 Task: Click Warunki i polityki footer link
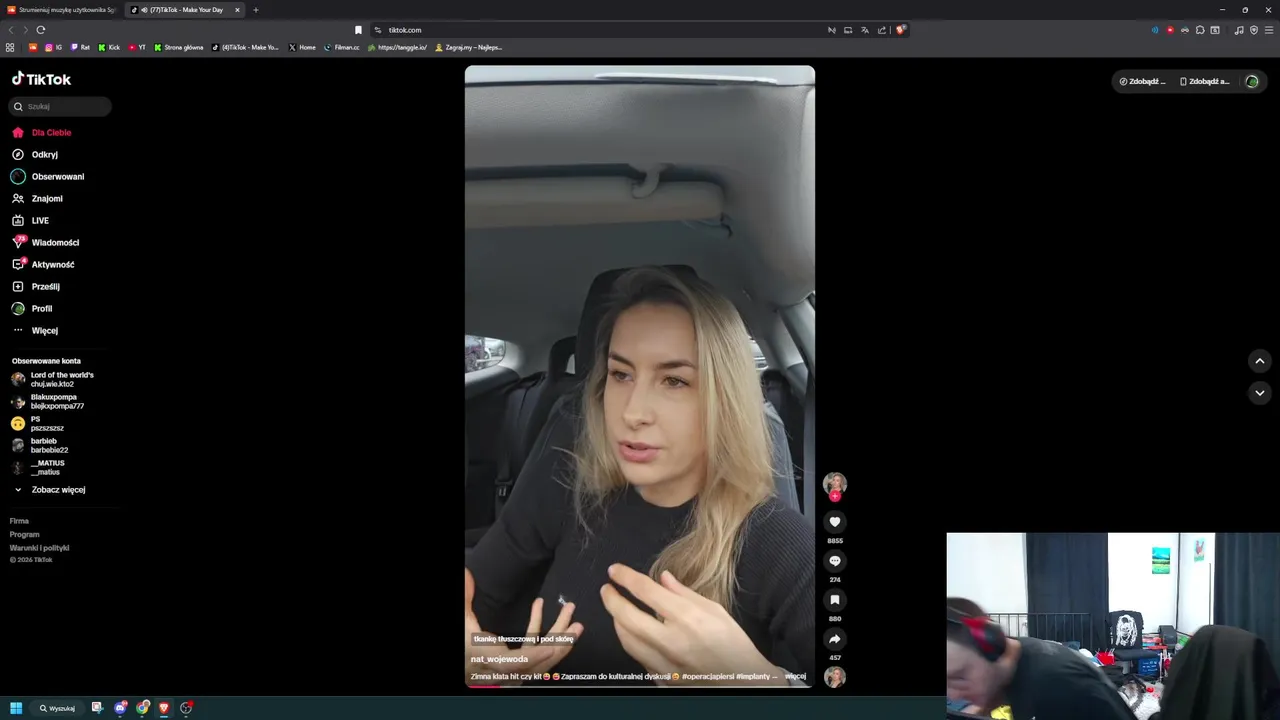[x=39, y=548]
